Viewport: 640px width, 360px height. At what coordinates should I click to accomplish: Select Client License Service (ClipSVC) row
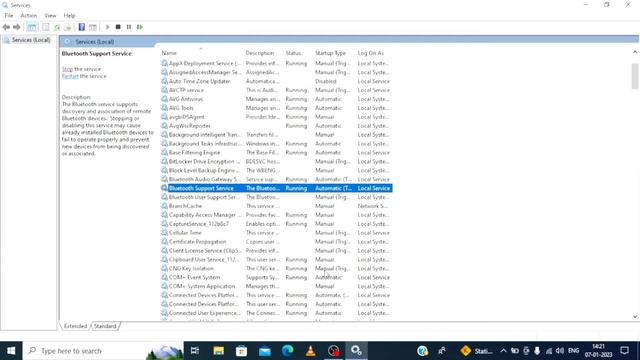click(276, 251)
